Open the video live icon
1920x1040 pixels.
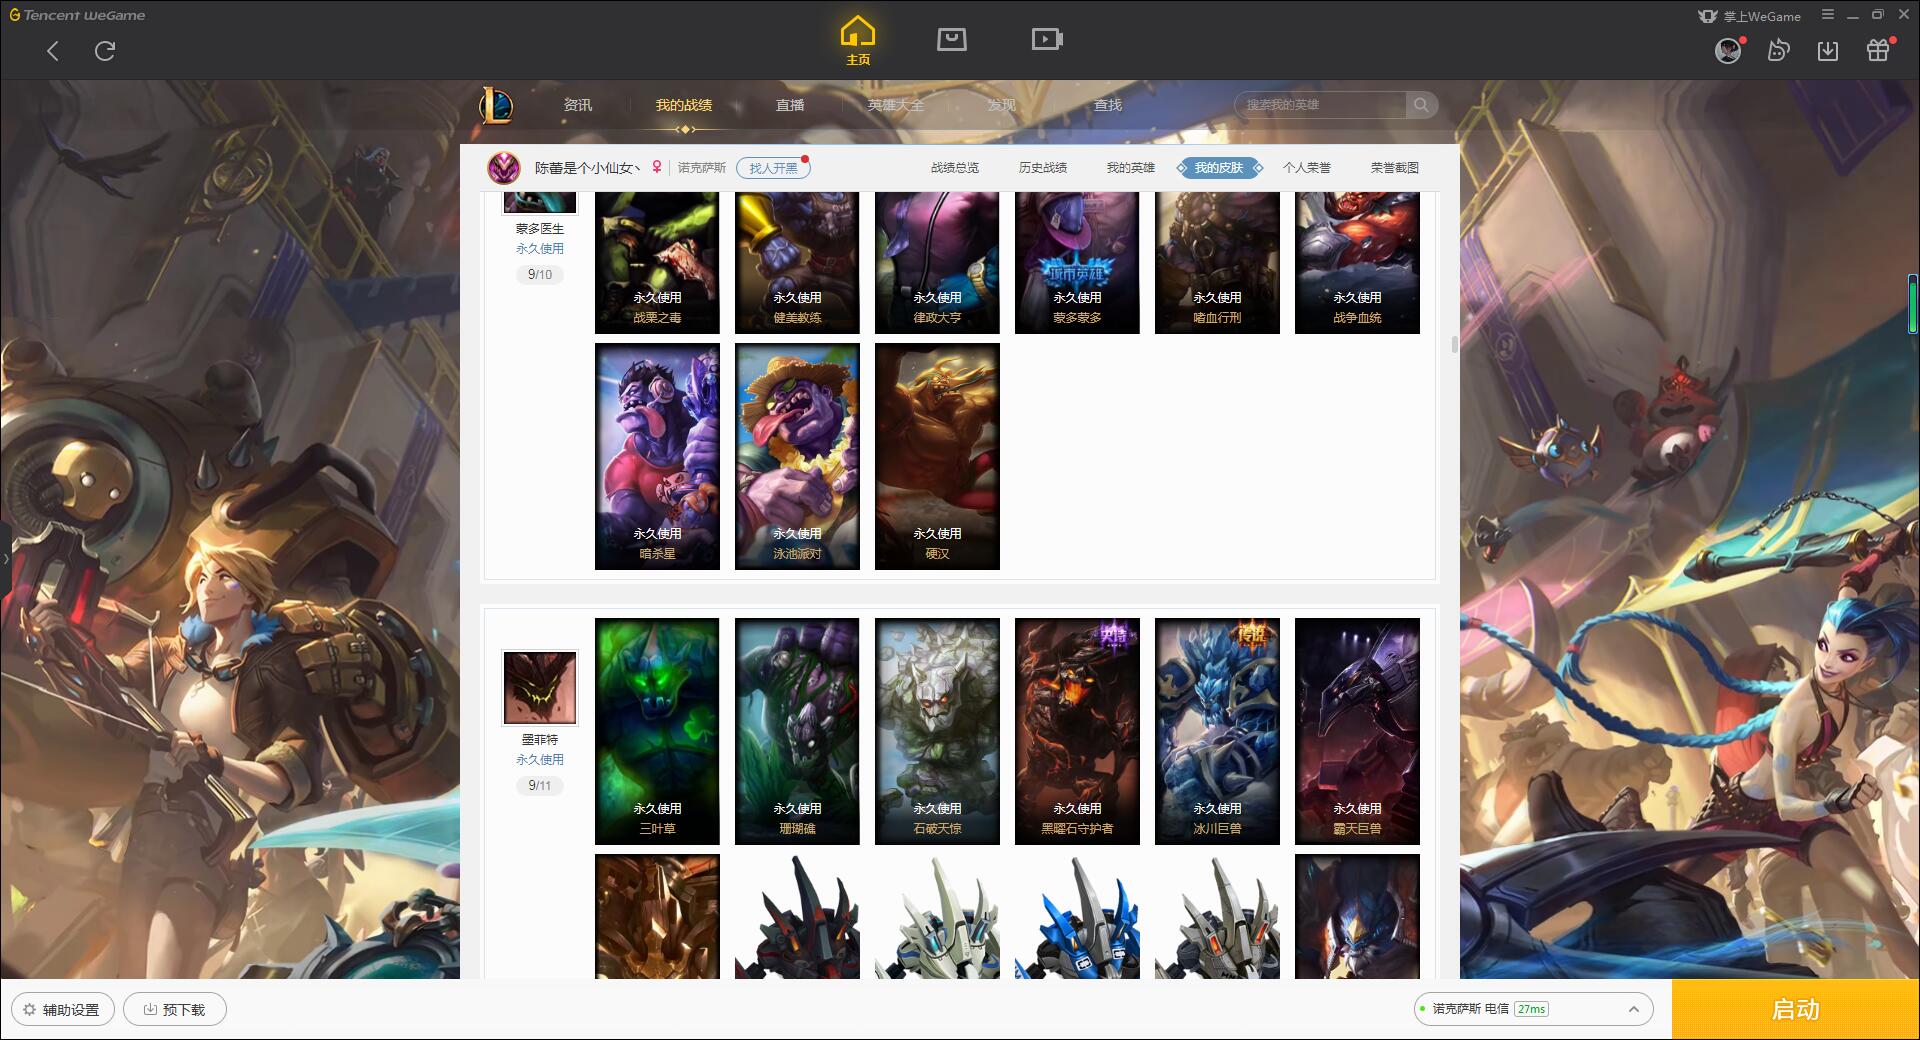click(1047, 40)
